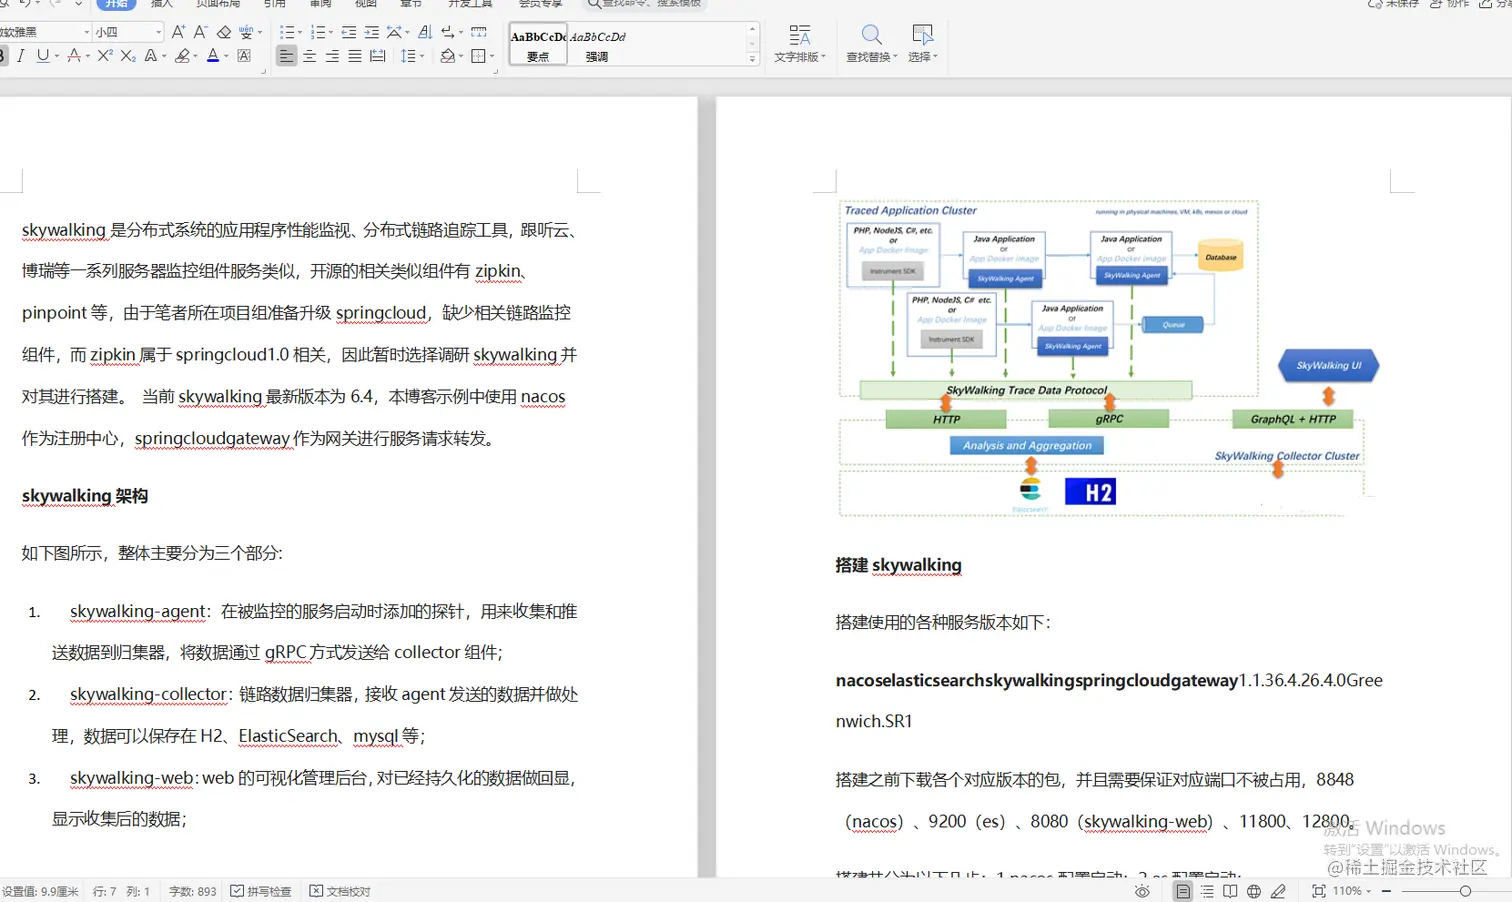
Task: Expand underline style dropdown arrow
Action: 56,56
